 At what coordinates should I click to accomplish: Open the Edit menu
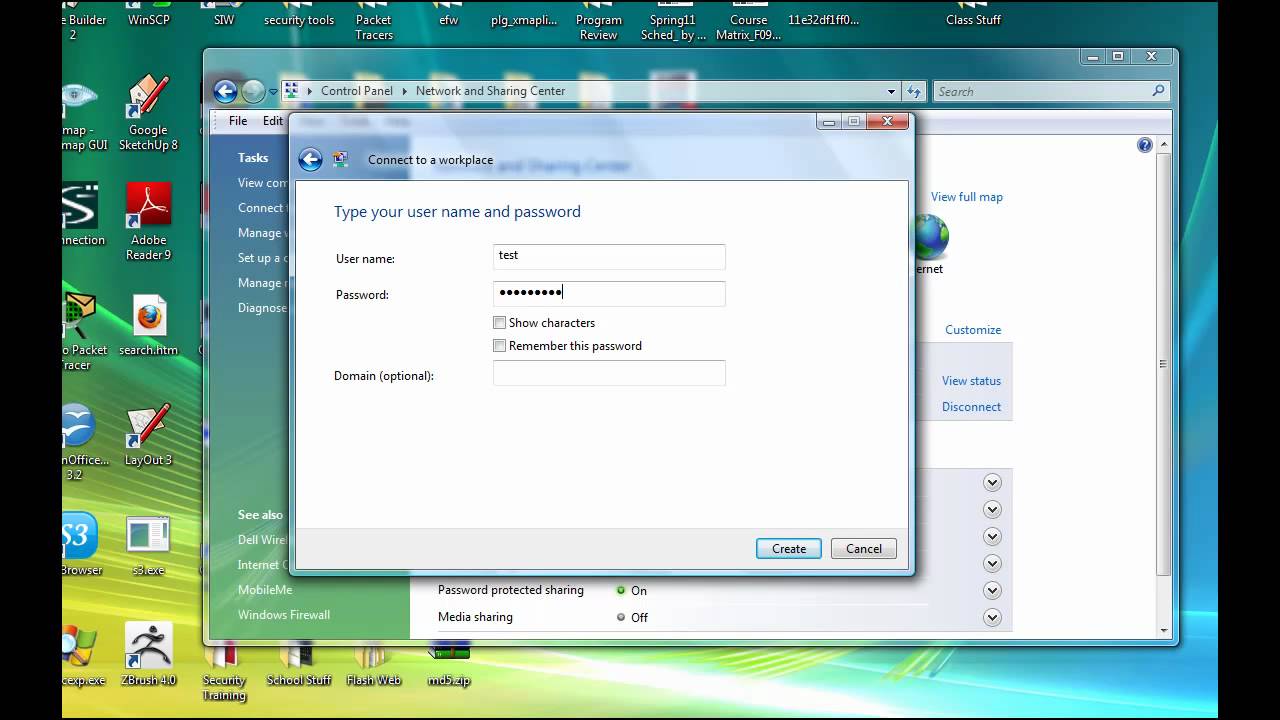tap(273, 121)
